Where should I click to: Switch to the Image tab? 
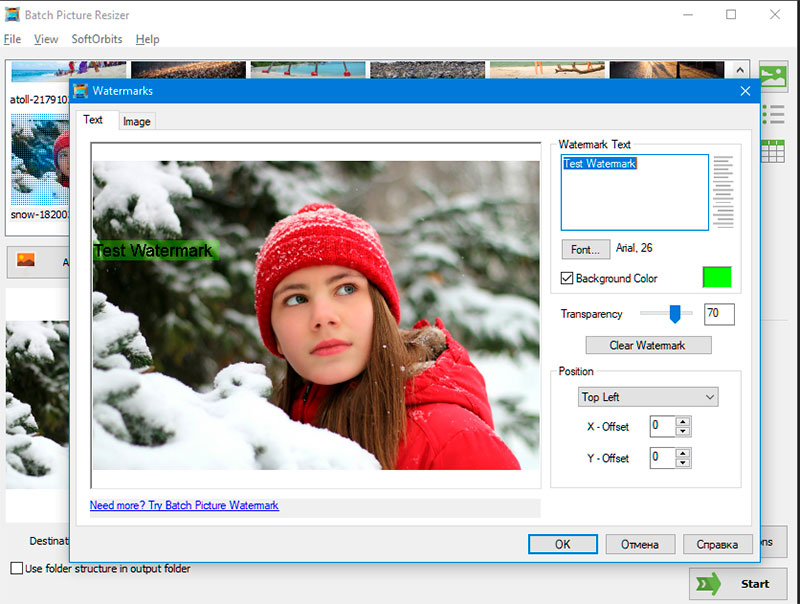pyautogui.click(x=137, y=121)
